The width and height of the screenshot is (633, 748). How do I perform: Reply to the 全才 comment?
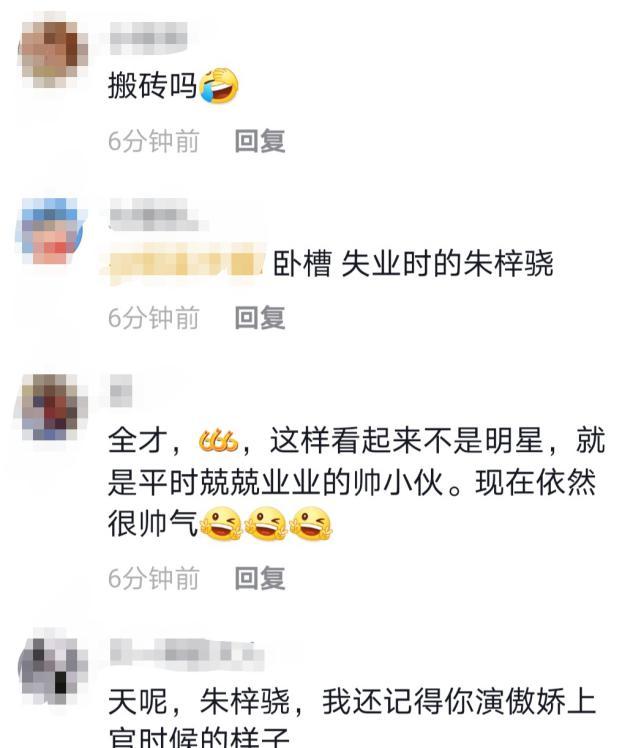pyautogui.click(x=260, y=578)
